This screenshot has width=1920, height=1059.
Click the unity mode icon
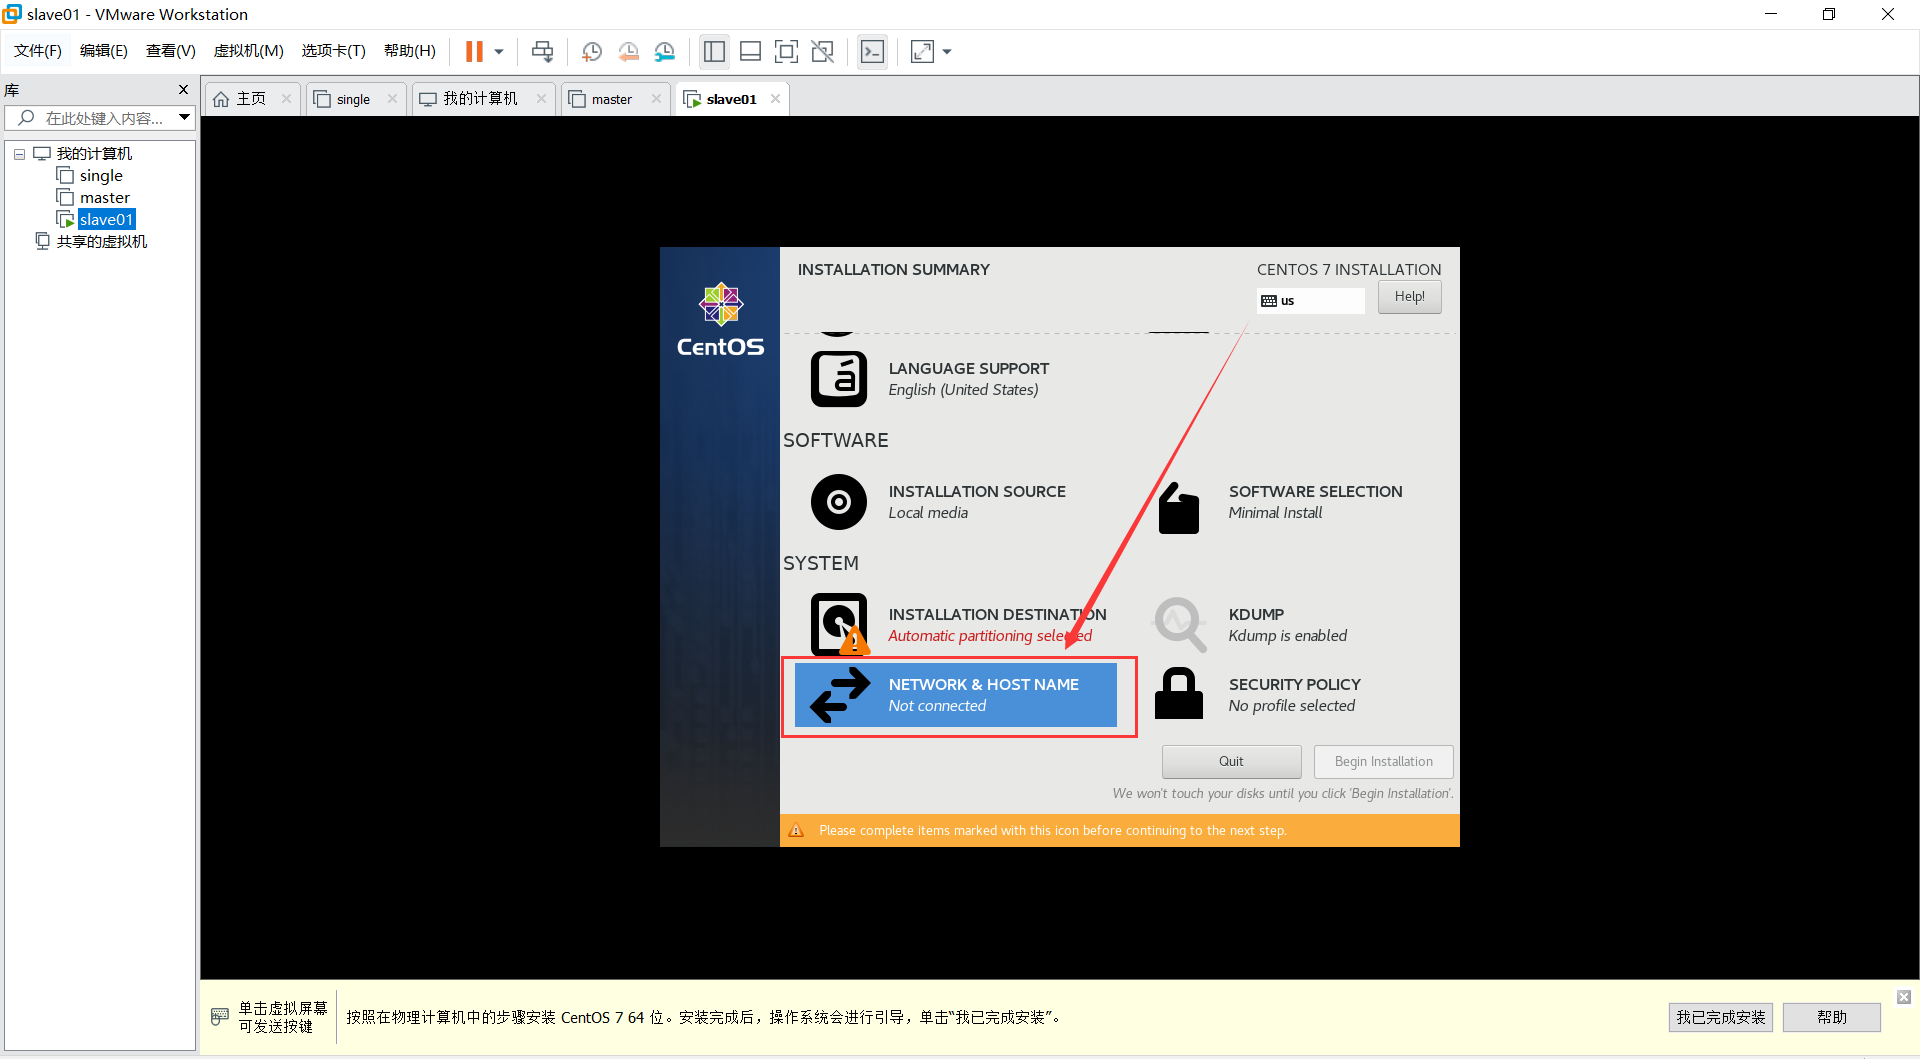click(823, 51)
